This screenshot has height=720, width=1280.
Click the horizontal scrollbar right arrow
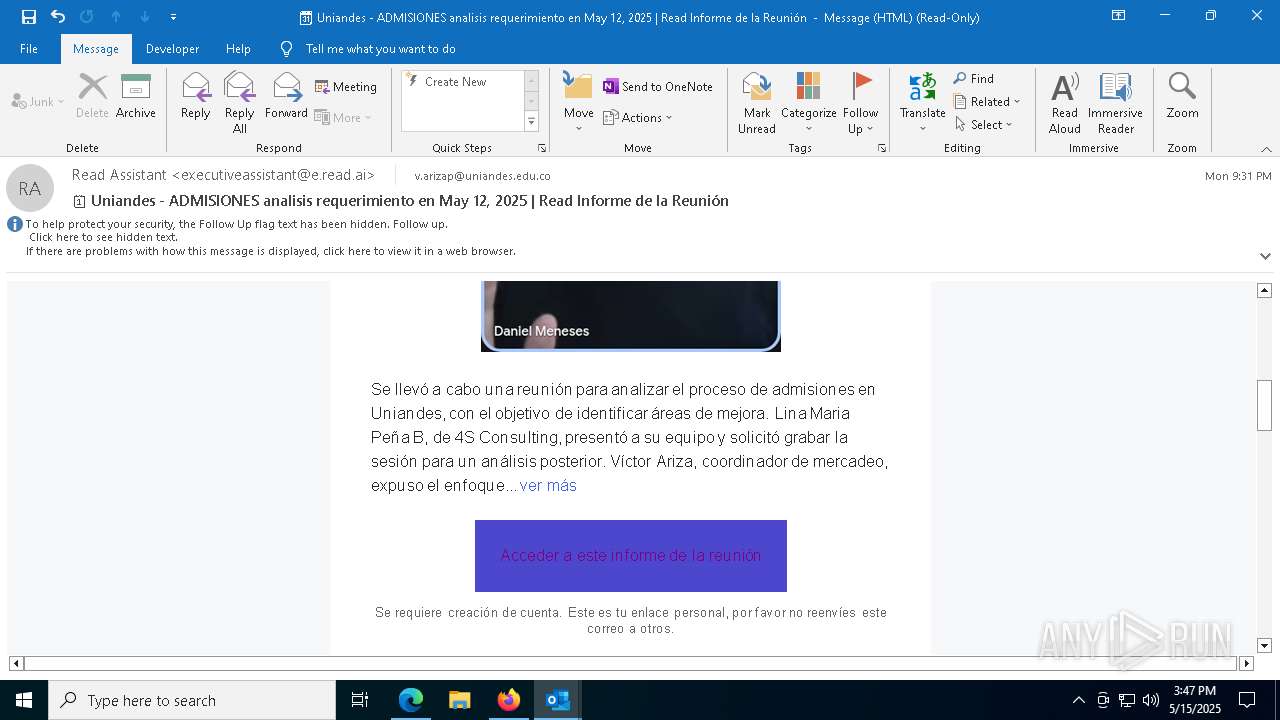[1246, 663]
